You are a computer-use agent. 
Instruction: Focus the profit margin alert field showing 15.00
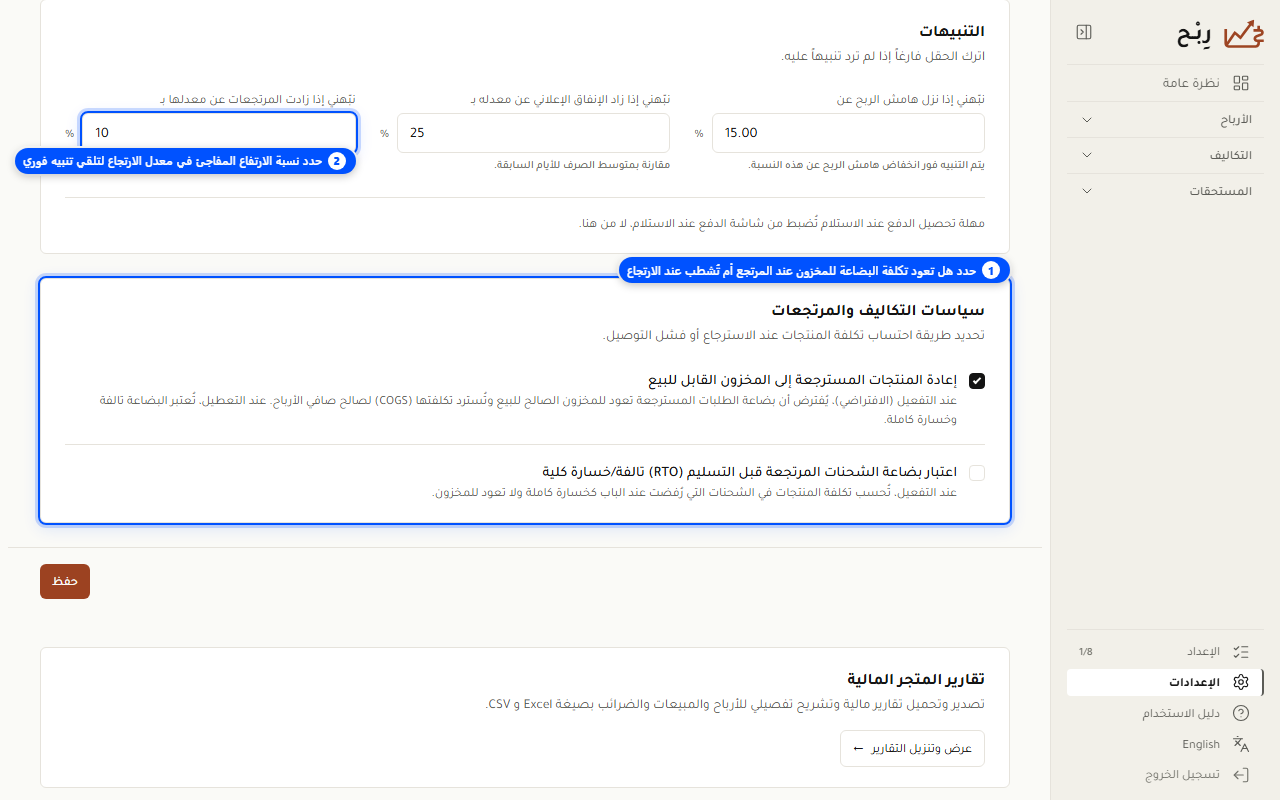(848, 133)
